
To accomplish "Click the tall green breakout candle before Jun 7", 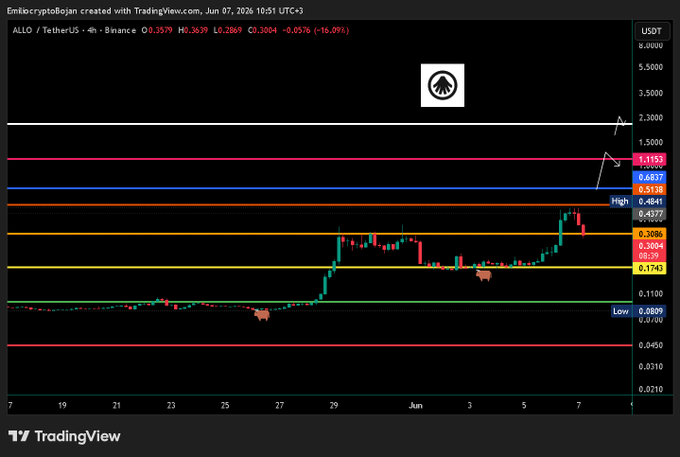I will [x=561, y=231].
